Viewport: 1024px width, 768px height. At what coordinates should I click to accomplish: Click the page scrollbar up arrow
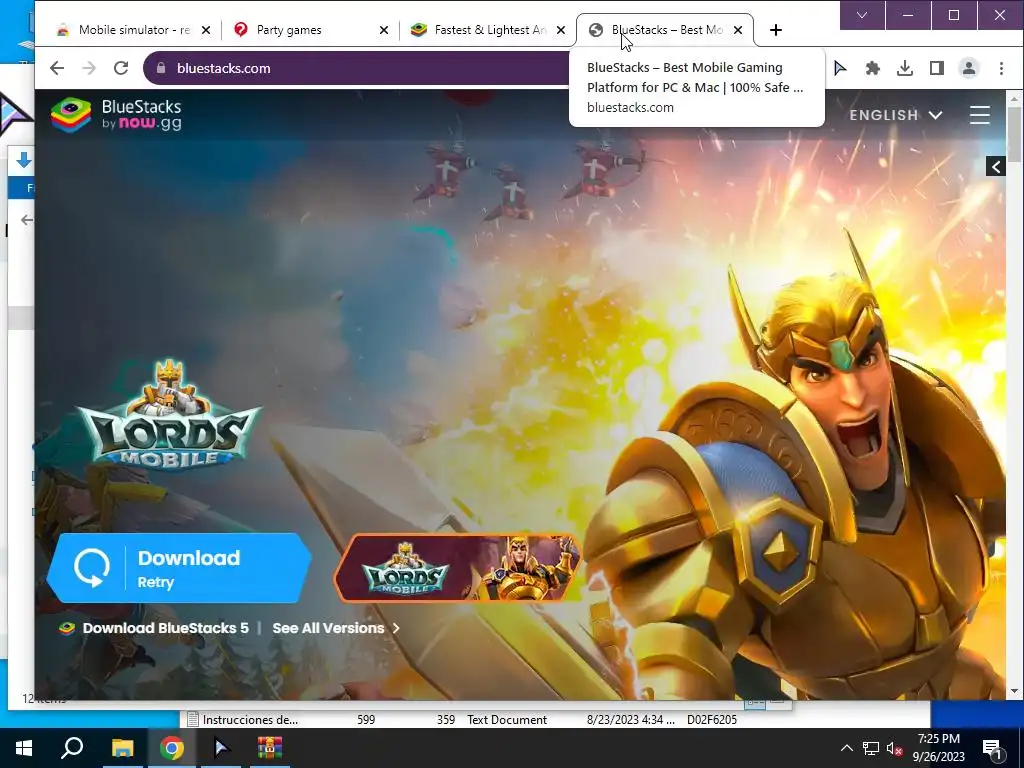click(1014, 100)
